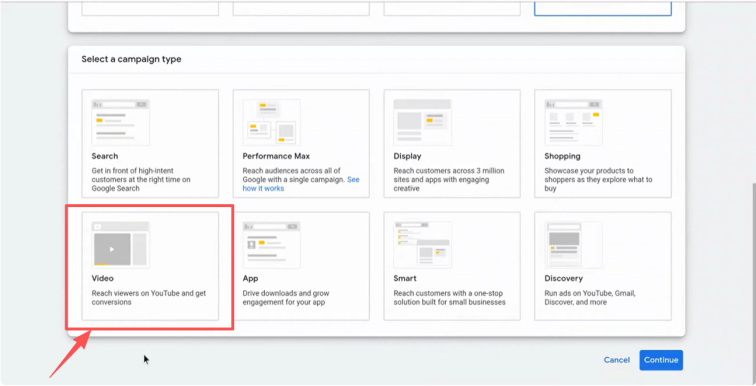Screen dimensions: 756x386
Task: Click the Smart campaign illustration icon
Action: coord(422,245)
